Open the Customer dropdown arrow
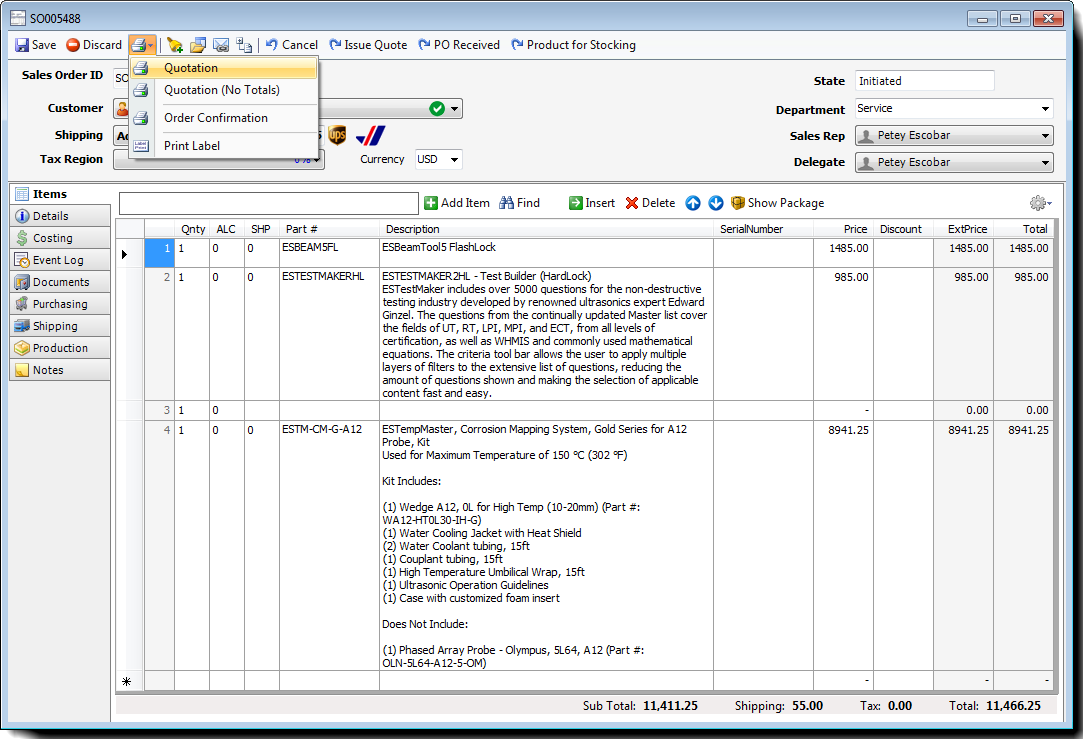Image resolution: width=1083 pixels, height=739 pixels. pyautogui.click(x=454, y=109)
